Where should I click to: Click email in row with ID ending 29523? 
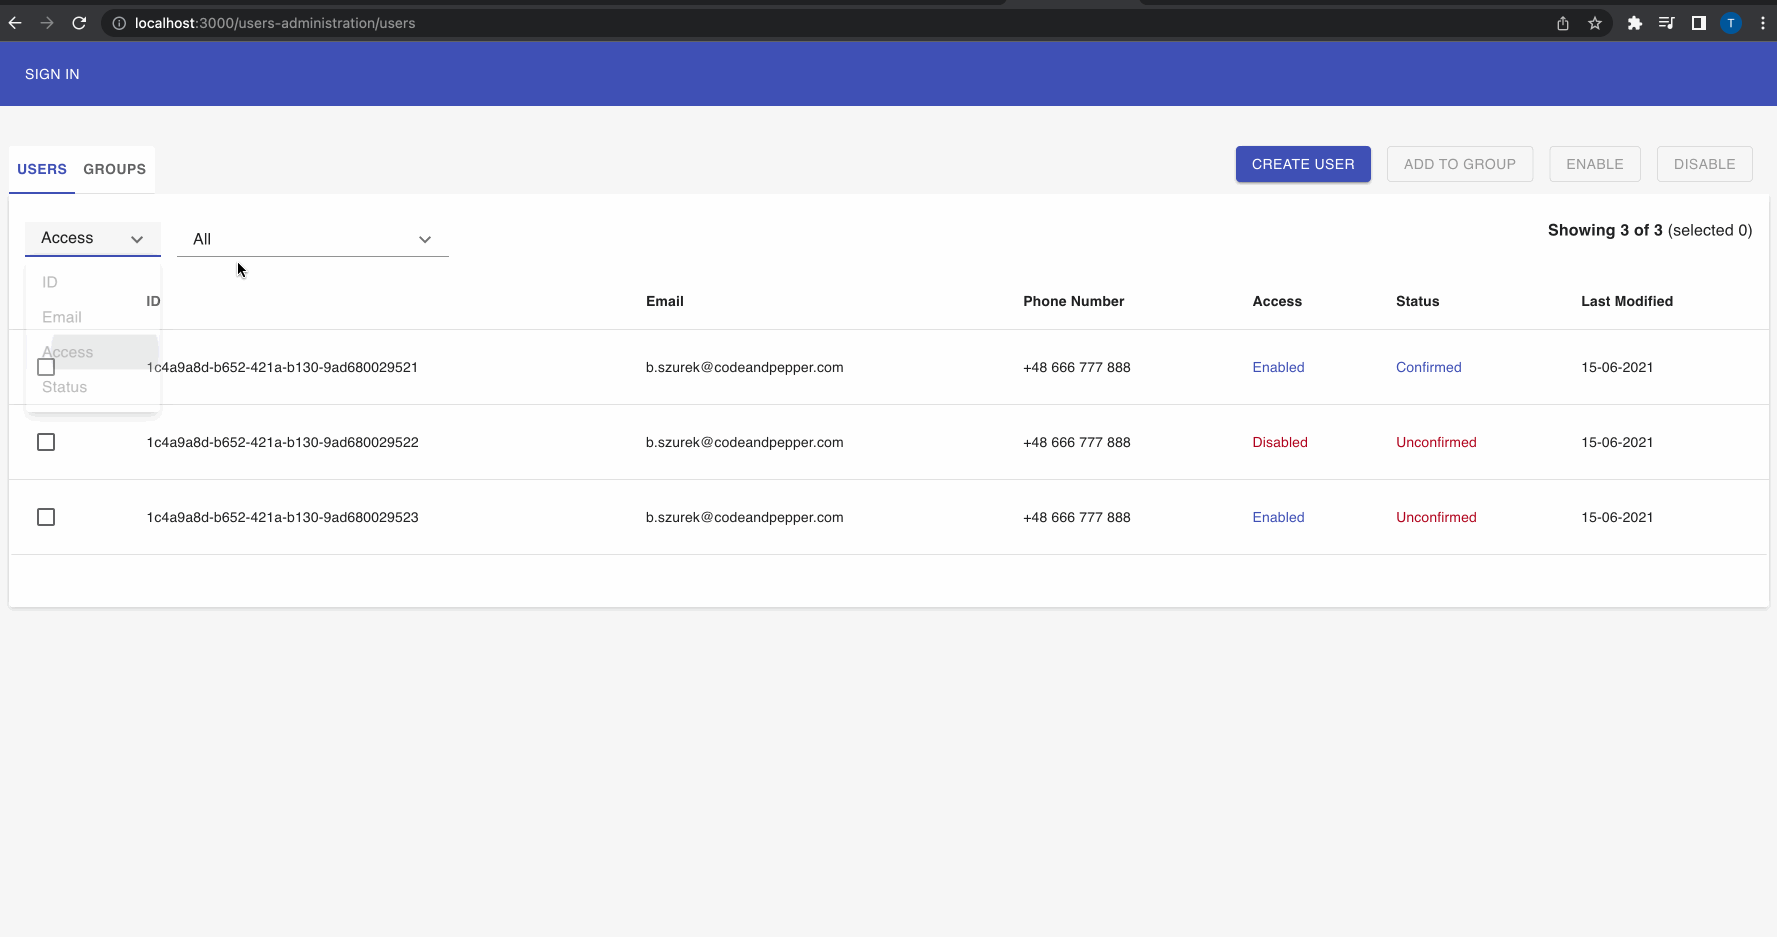tap(745, 517)
